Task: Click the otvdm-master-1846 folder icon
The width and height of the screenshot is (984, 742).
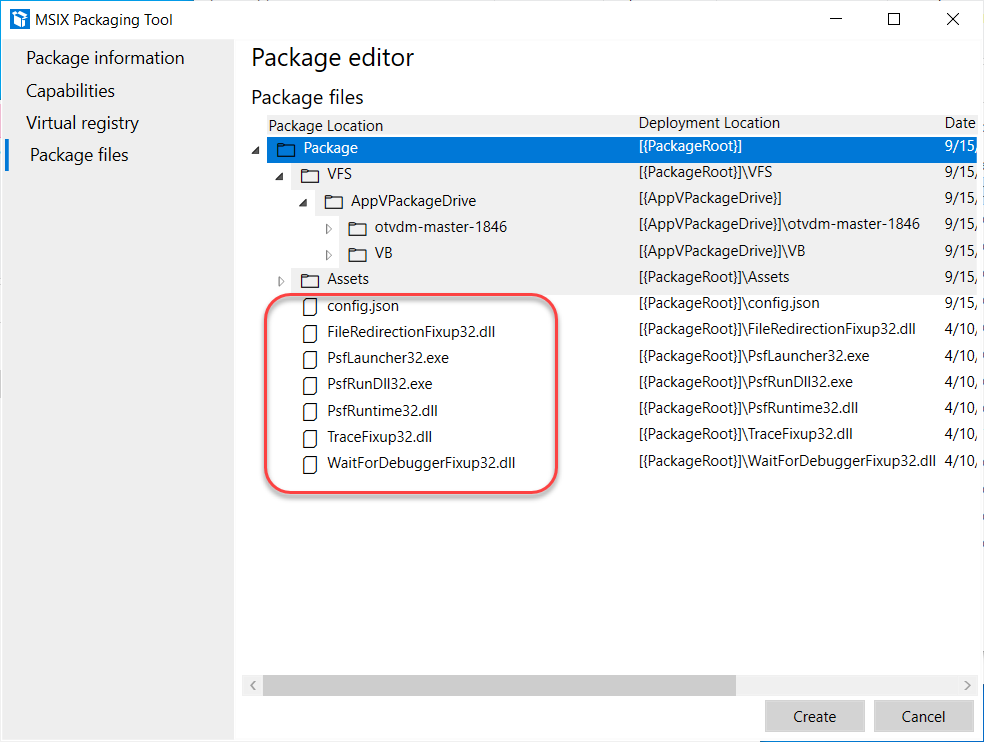Action: click(357, 228)
